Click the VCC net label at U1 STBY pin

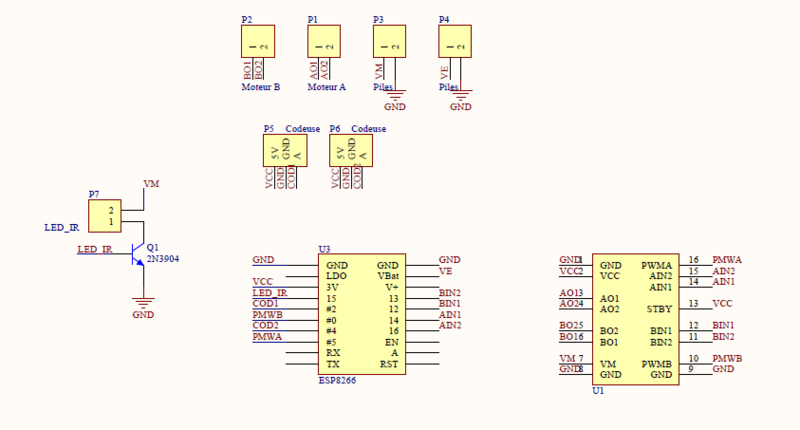pyautogui.click(x=722, y=303)
